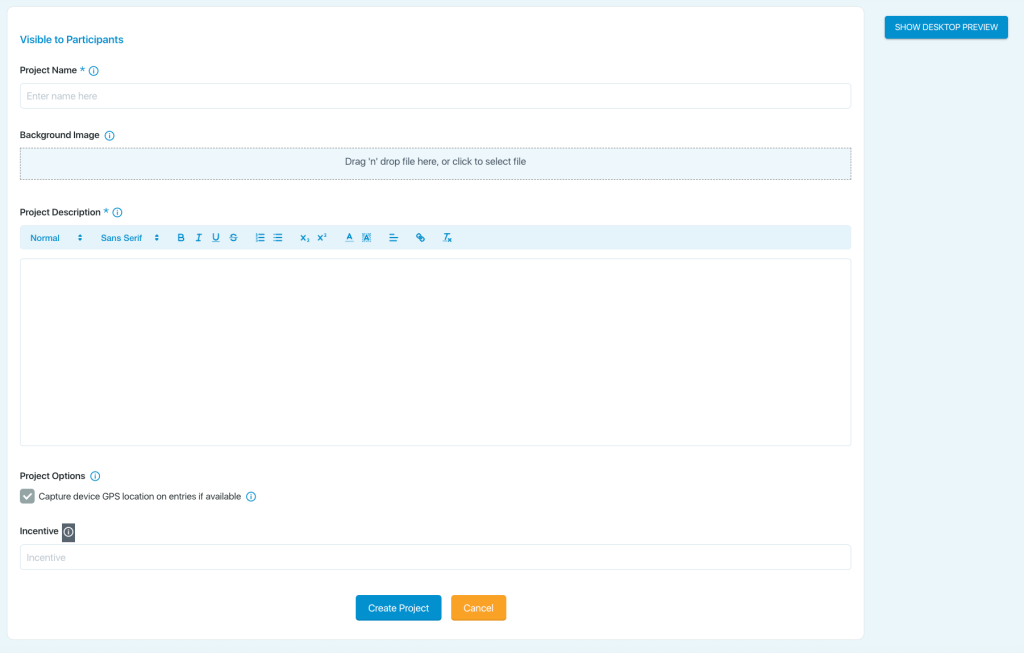Viewport: 1024px width, 653px height.
Task: Uncheck Capture device GPS location checkbox
Action: click(27, 496)
